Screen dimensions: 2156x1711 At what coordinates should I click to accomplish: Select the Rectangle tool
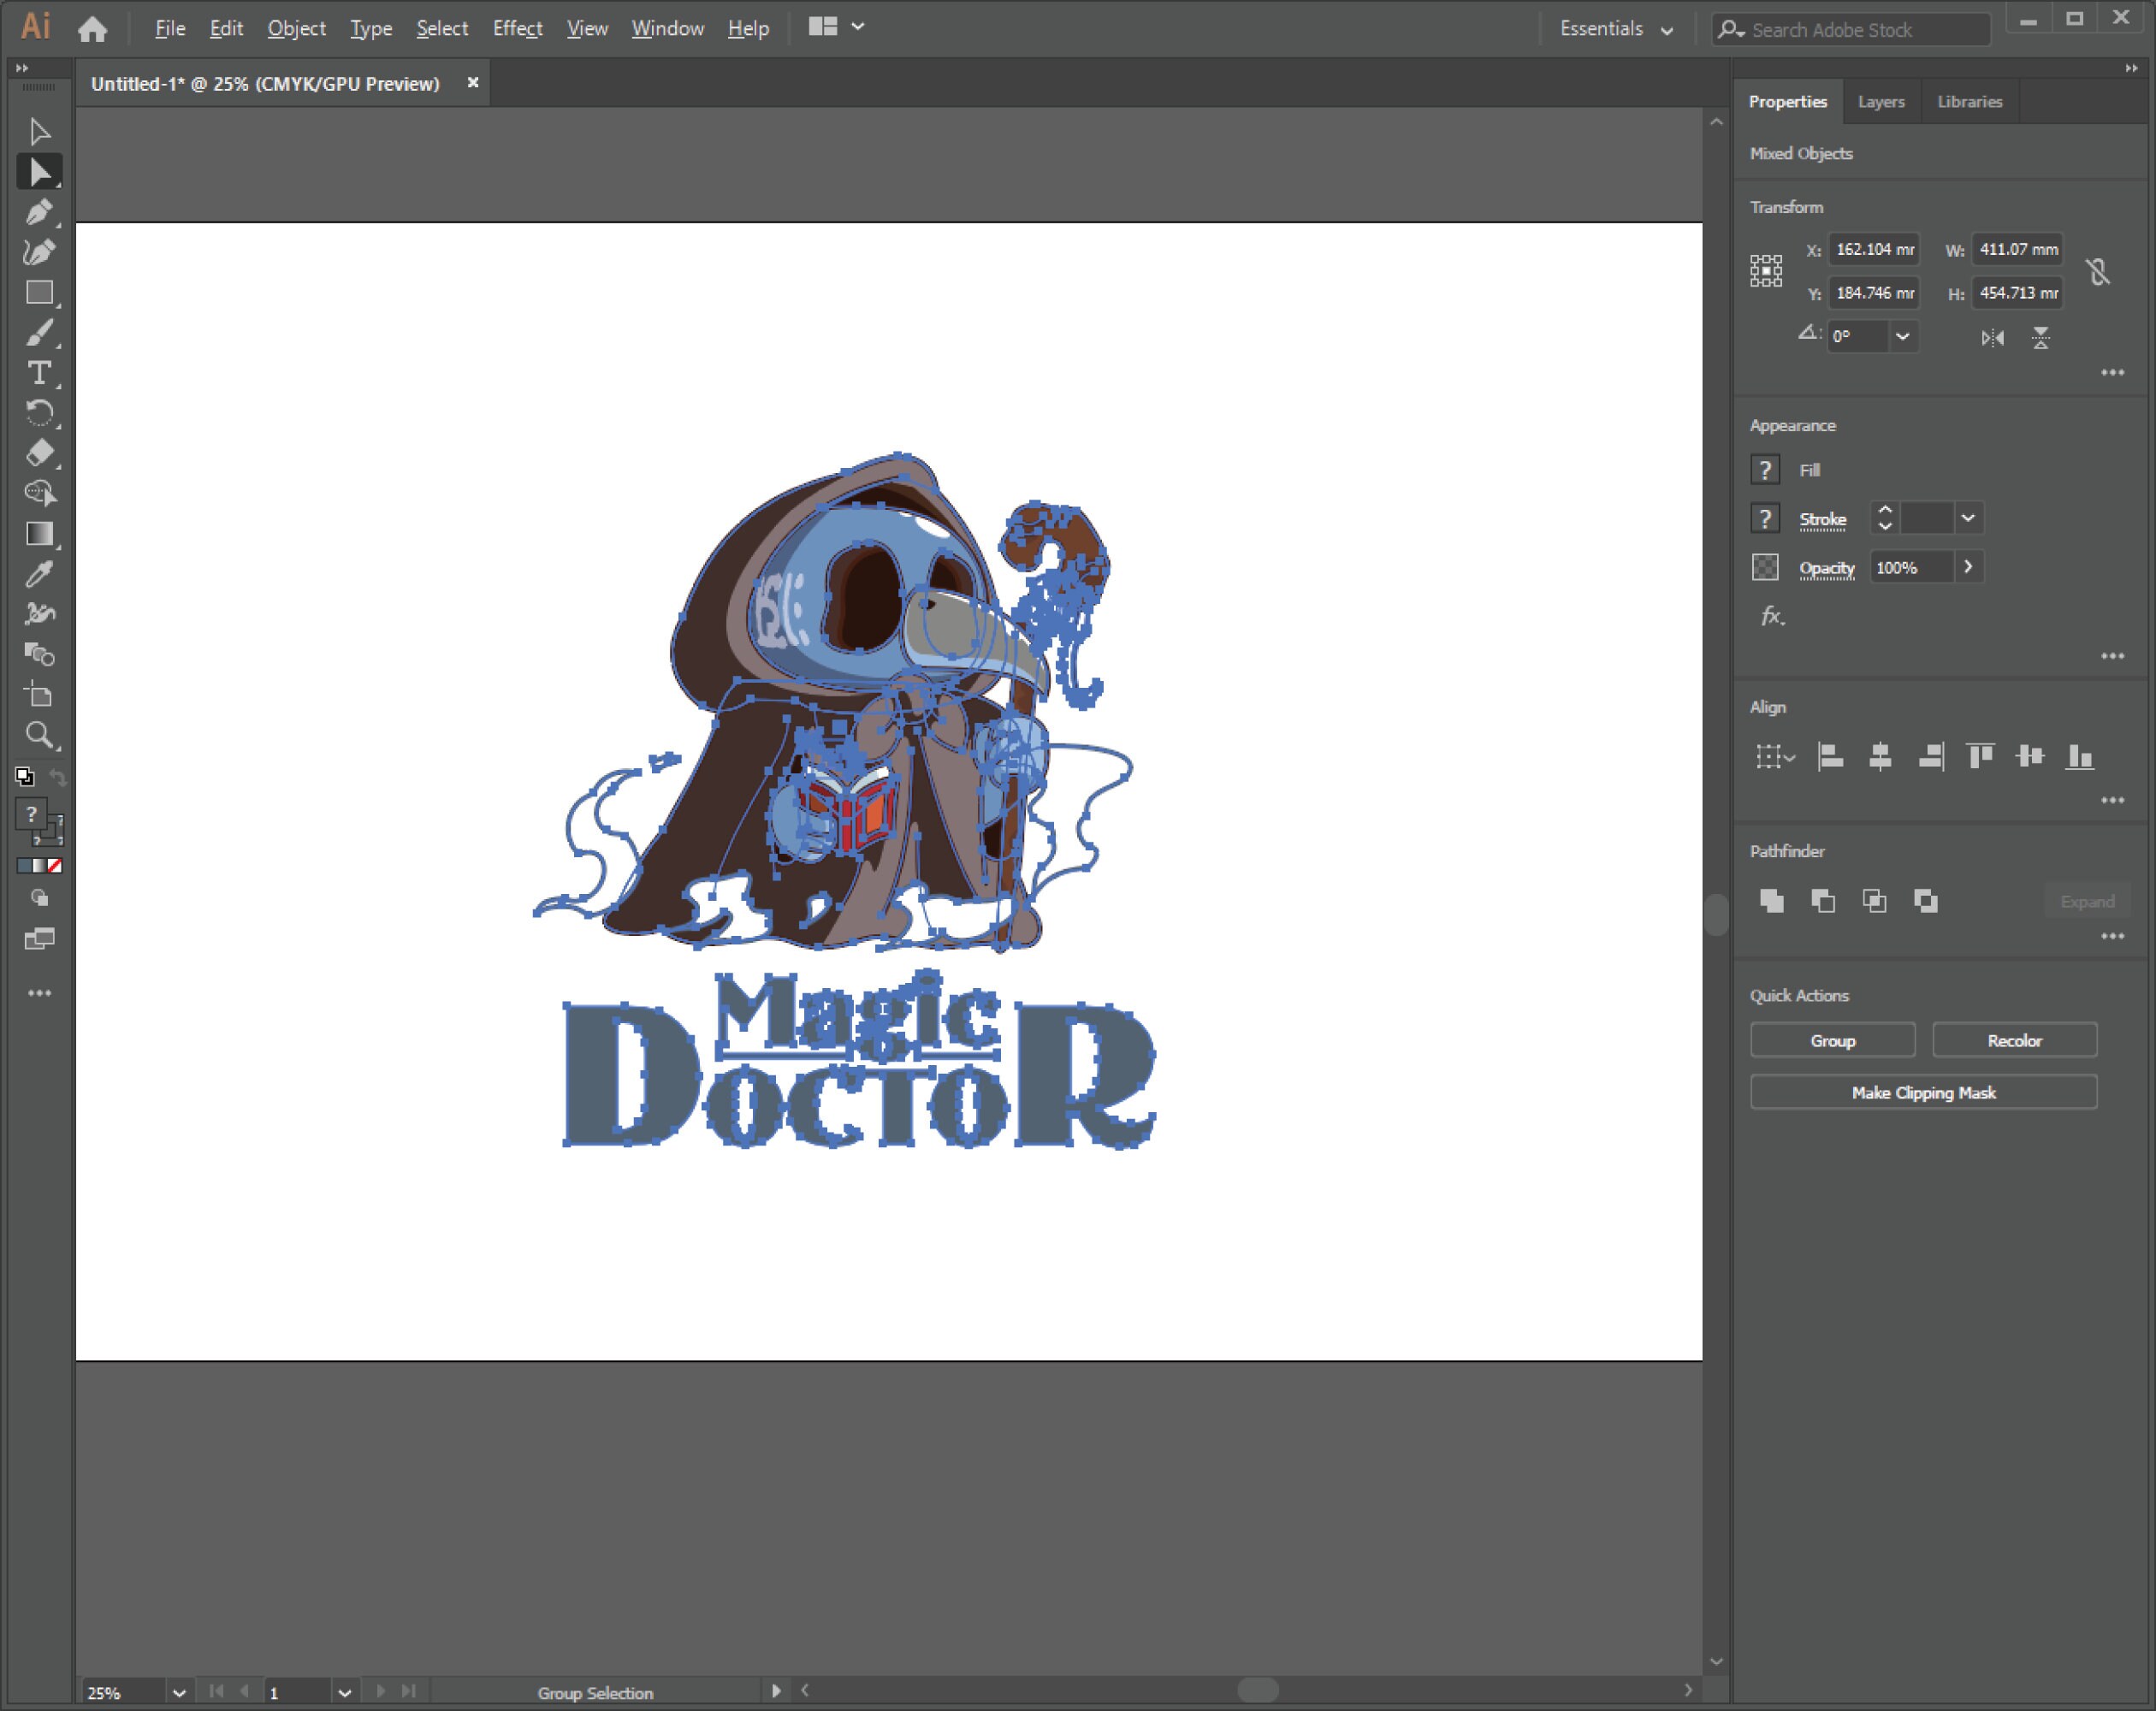point(40,293)
